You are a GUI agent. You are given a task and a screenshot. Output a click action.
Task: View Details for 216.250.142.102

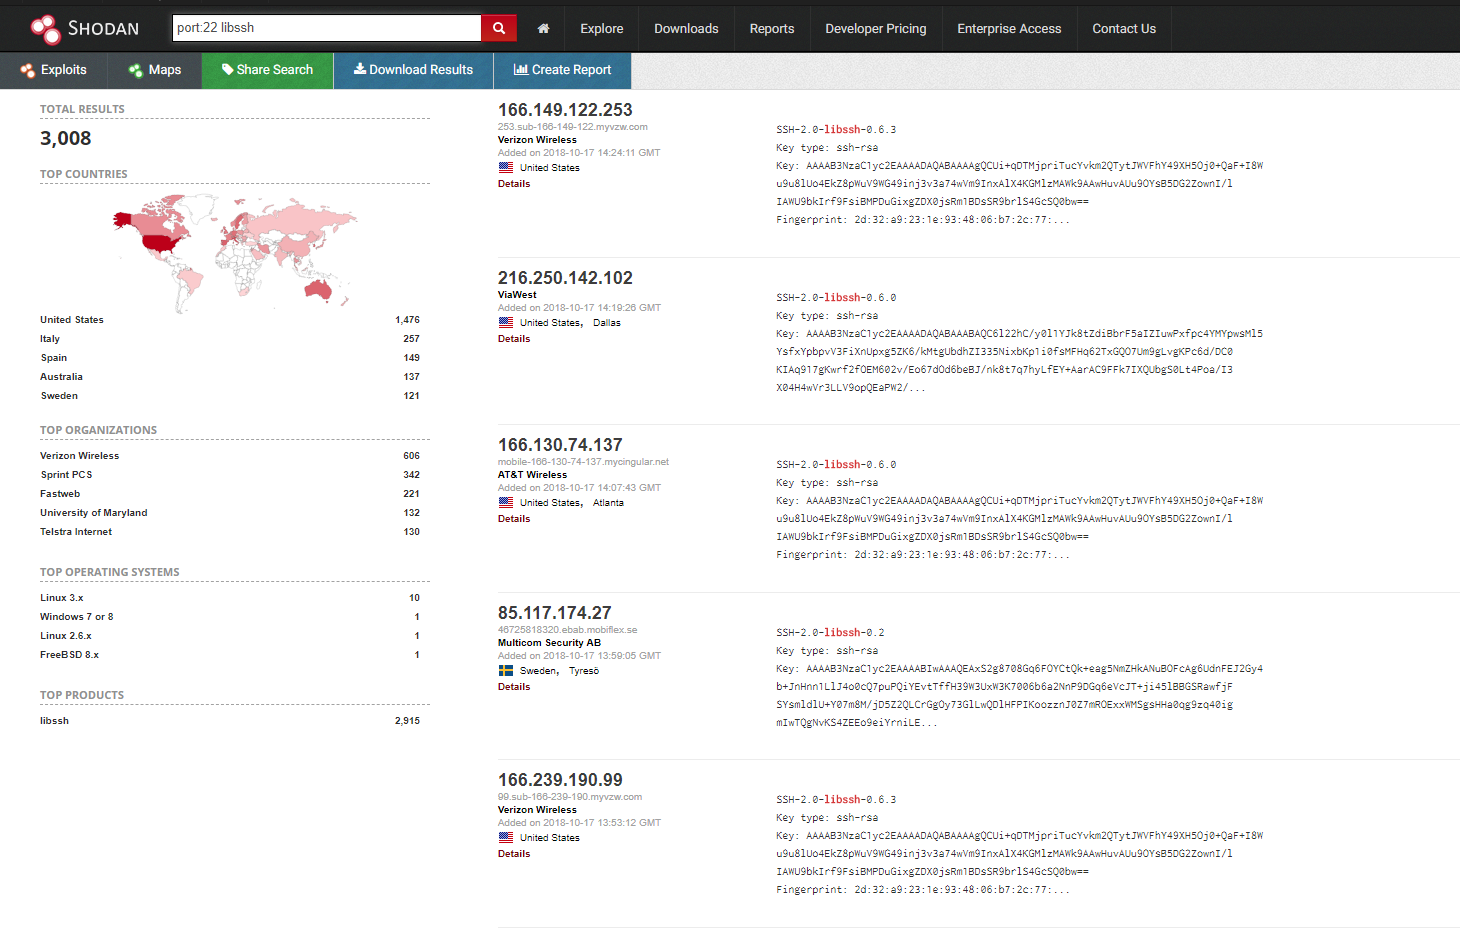pos(513,338)
